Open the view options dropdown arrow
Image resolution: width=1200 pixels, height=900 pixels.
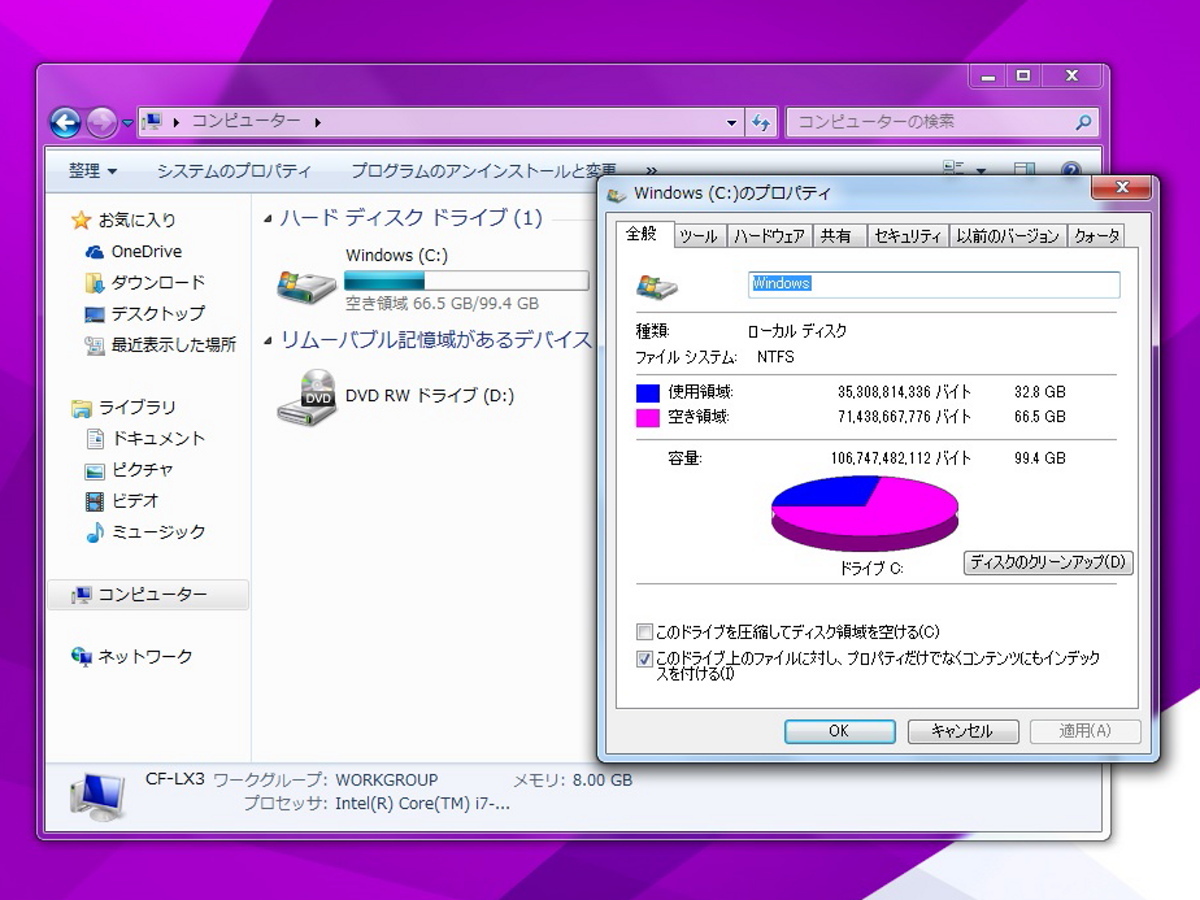pyautogui.click(x=981, y=171)
